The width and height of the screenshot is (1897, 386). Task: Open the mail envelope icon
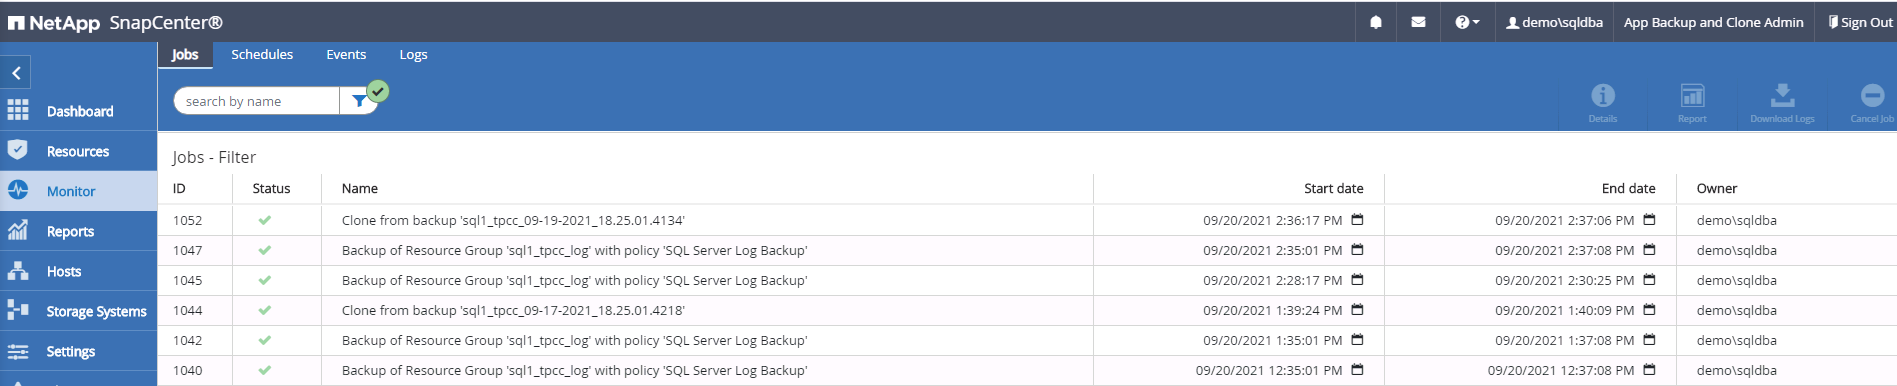click(x=1418, y=22)
